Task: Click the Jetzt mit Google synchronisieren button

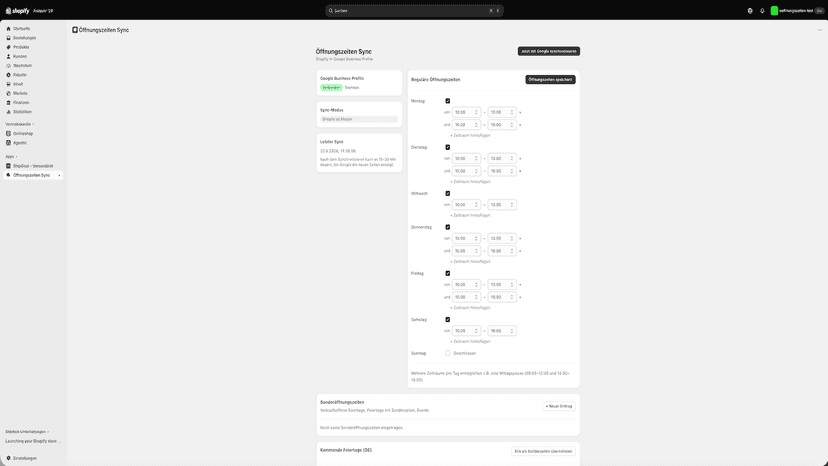Action: pyautogui.click(x=549, y=51)
